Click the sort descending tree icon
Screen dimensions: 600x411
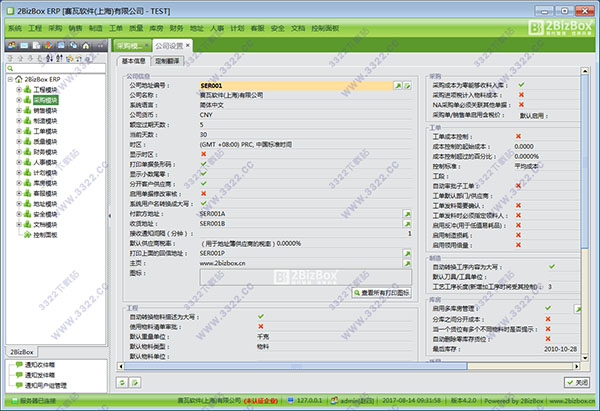point(59,58)
